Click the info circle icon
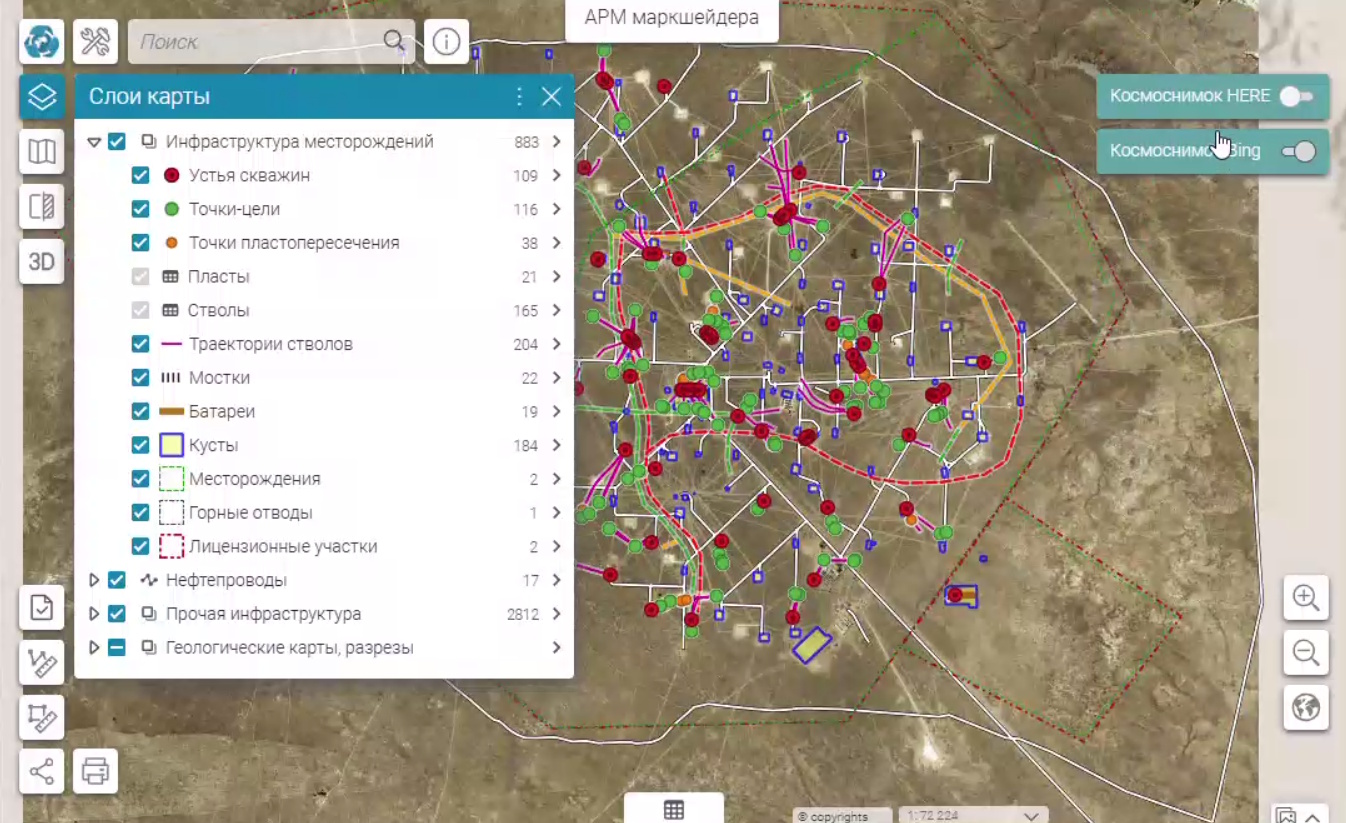Image resolution: width=1346 pixels, height=823 pixels. pyautogui.click(x=446, y=42)
